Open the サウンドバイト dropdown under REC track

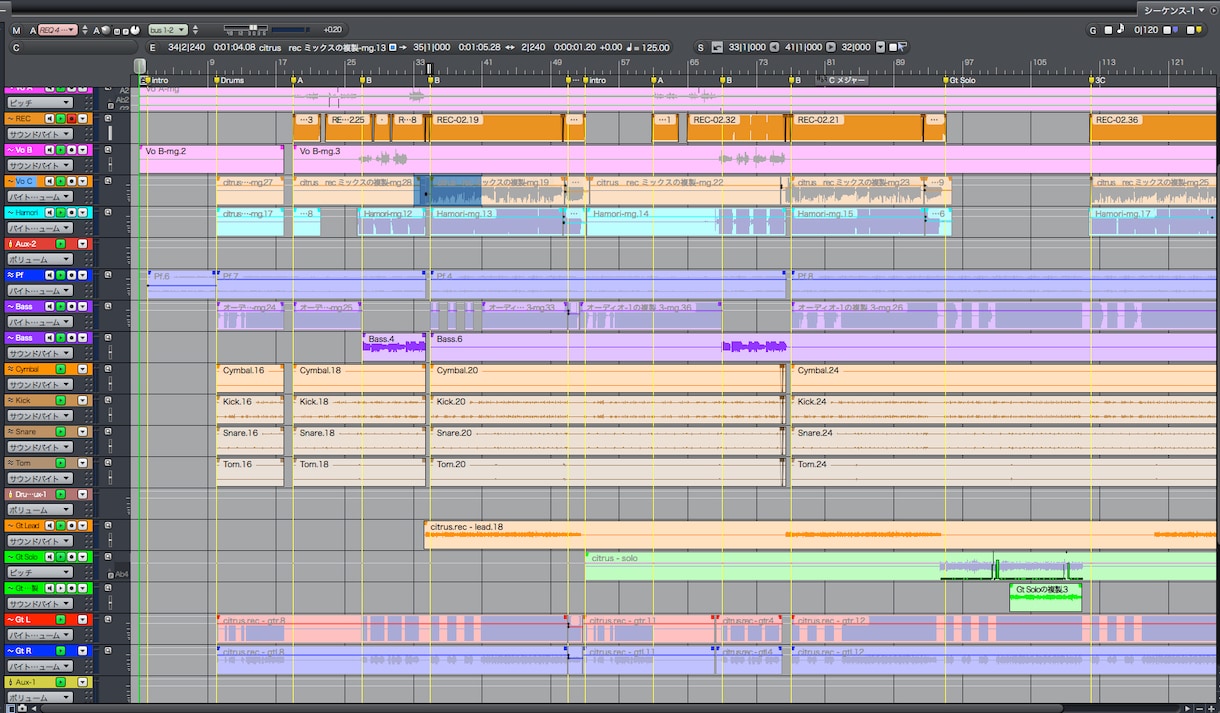tap(39, 134)
